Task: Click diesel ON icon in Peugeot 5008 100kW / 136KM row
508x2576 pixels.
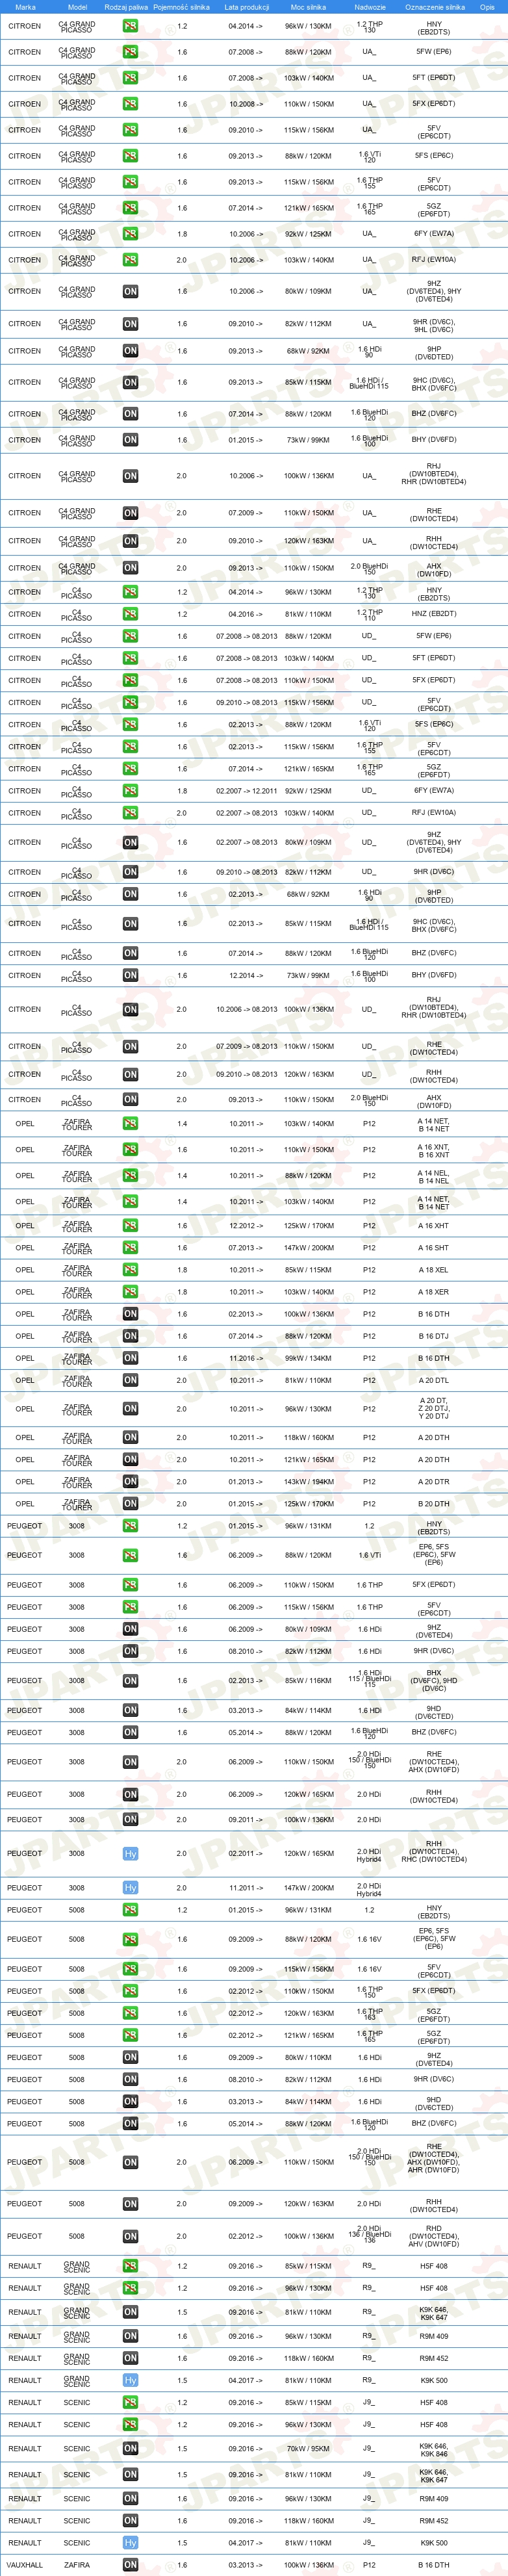Action: [x=130, y=2236]
